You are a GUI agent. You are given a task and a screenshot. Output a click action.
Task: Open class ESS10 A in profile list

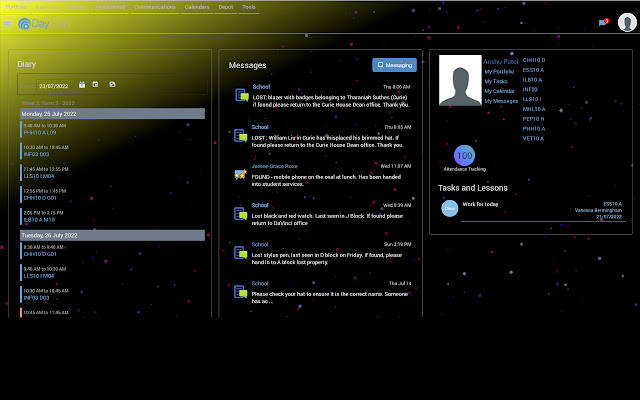pyautogui.click(x=533, y=70)
